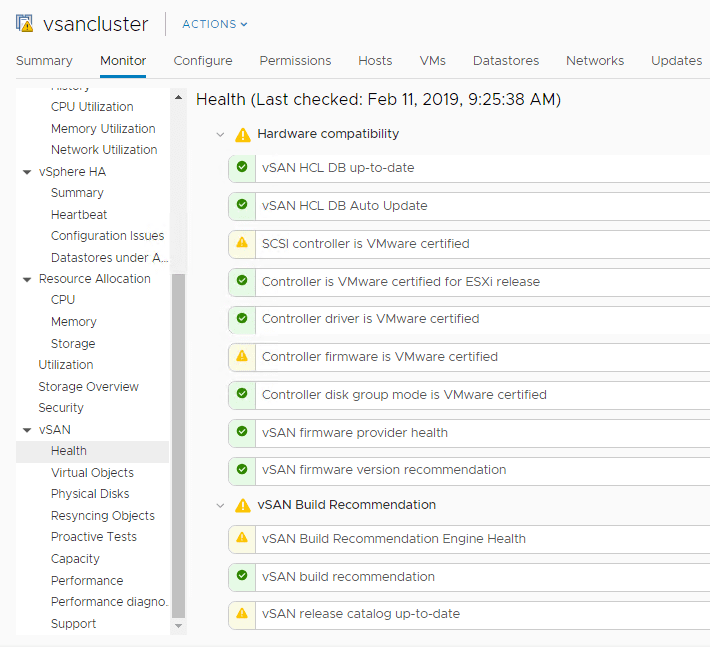Click the Hardware compatibility warning triangle icon
Screen dimensions: 710x647
pos(243,135)
